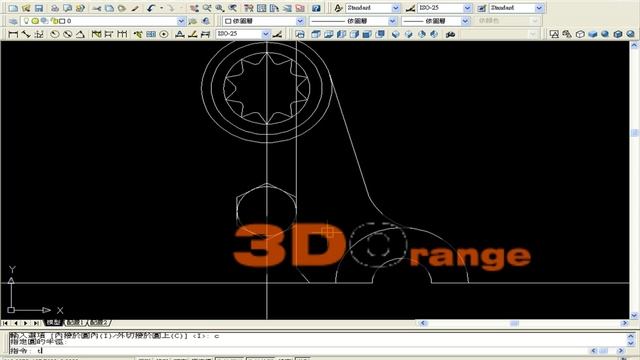This screenshot has width=640, height=360.
Task: Select the Quick Dimension tool
Action: point(96,34)
